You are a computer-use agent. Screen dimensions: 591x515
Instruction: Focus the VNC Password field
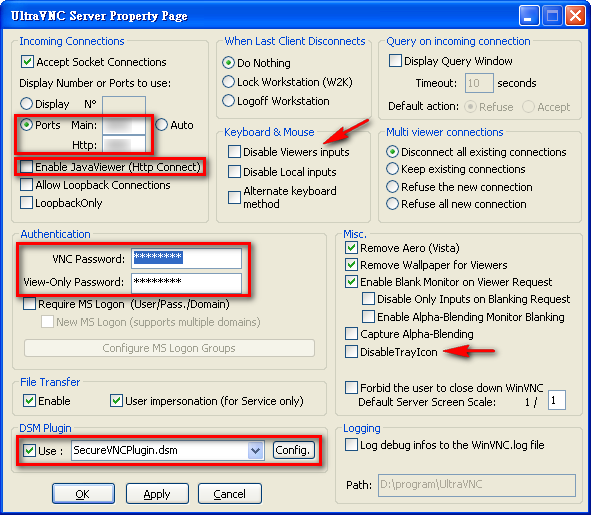click(186, 258)
